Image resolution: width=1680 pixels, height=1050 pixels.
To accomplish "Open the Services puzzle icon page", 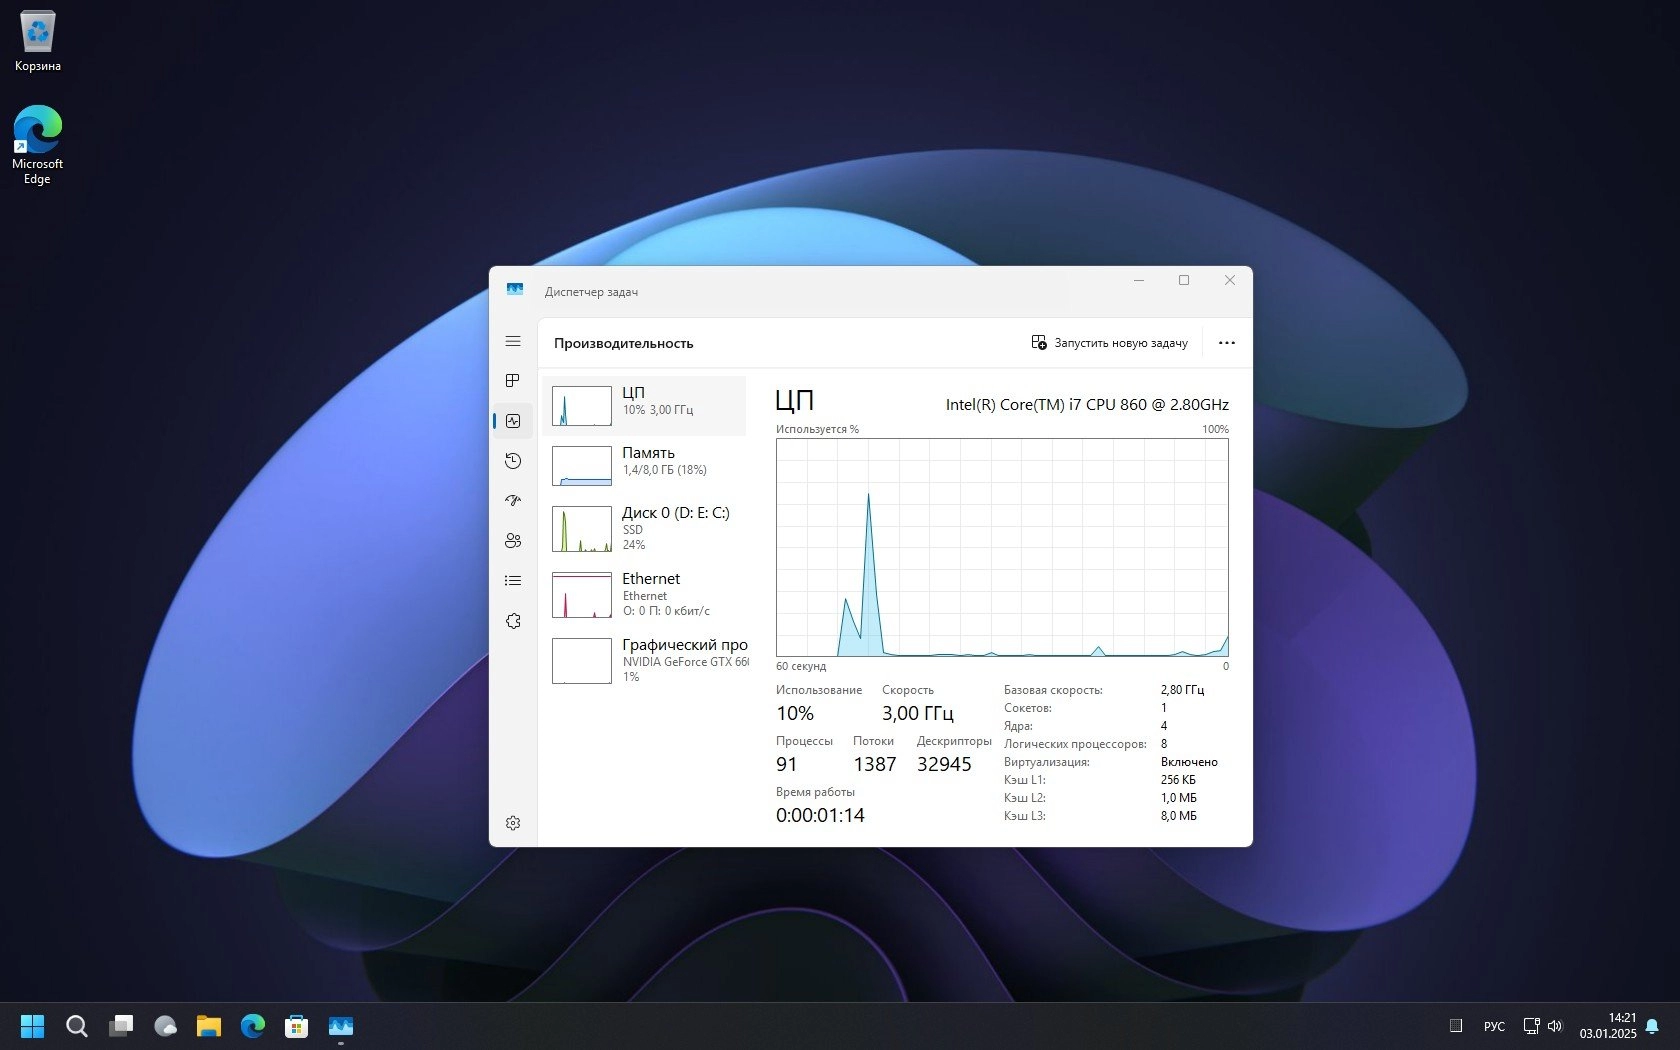I will 513,621.
